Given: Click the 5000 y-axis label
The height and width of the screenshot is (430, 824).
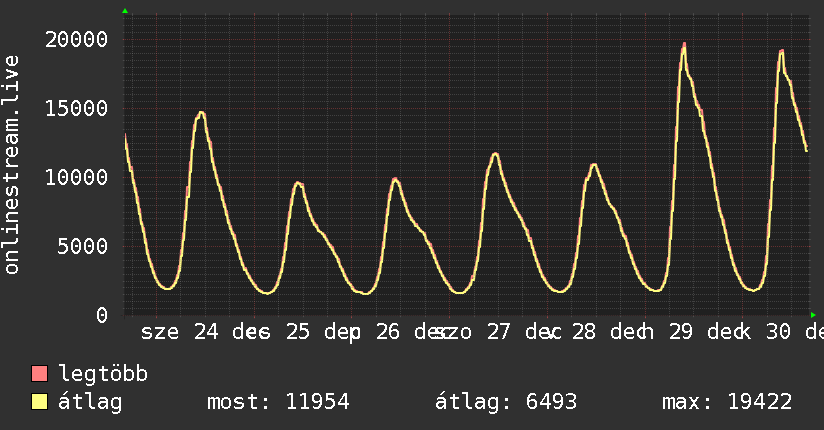Looking at the screenshot, I should 83,246.
